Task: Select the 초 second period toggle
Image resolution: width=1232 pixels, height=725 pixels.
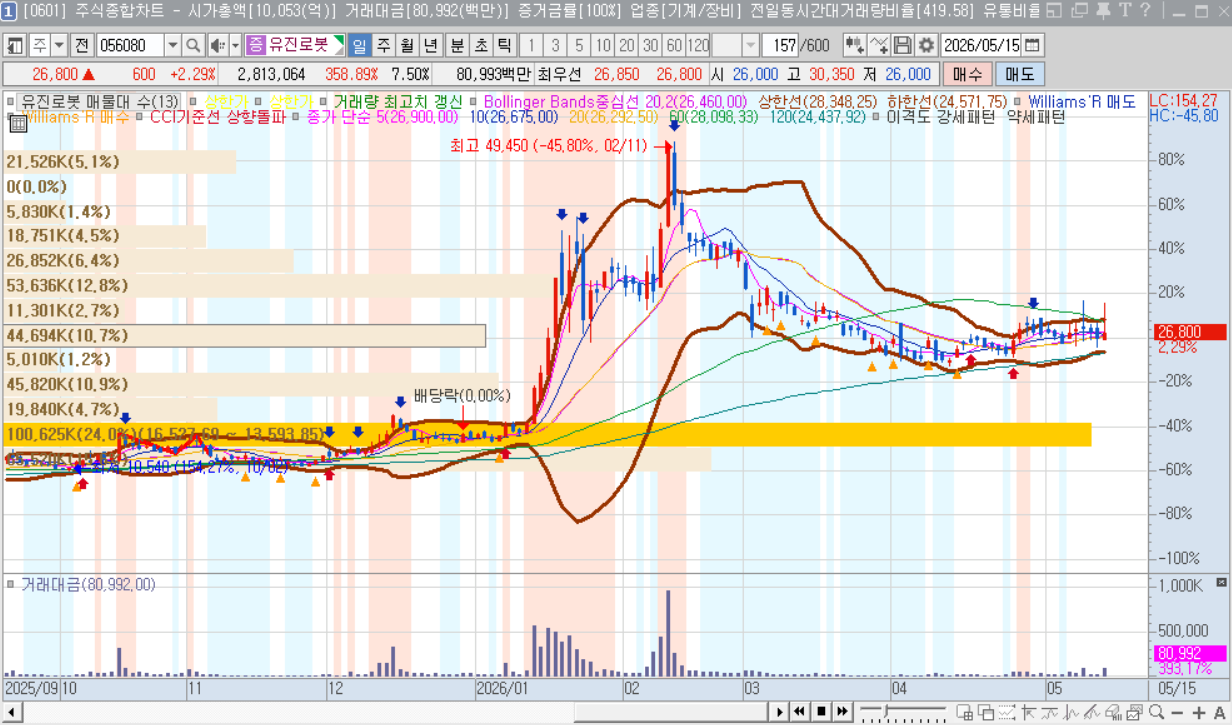Action: point(481,46)
